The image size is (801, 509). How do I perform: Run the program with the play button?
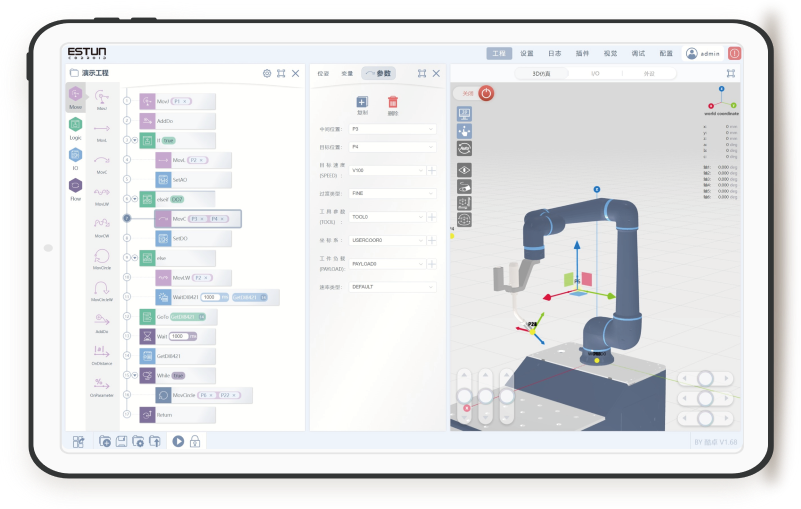pos(178,441)
